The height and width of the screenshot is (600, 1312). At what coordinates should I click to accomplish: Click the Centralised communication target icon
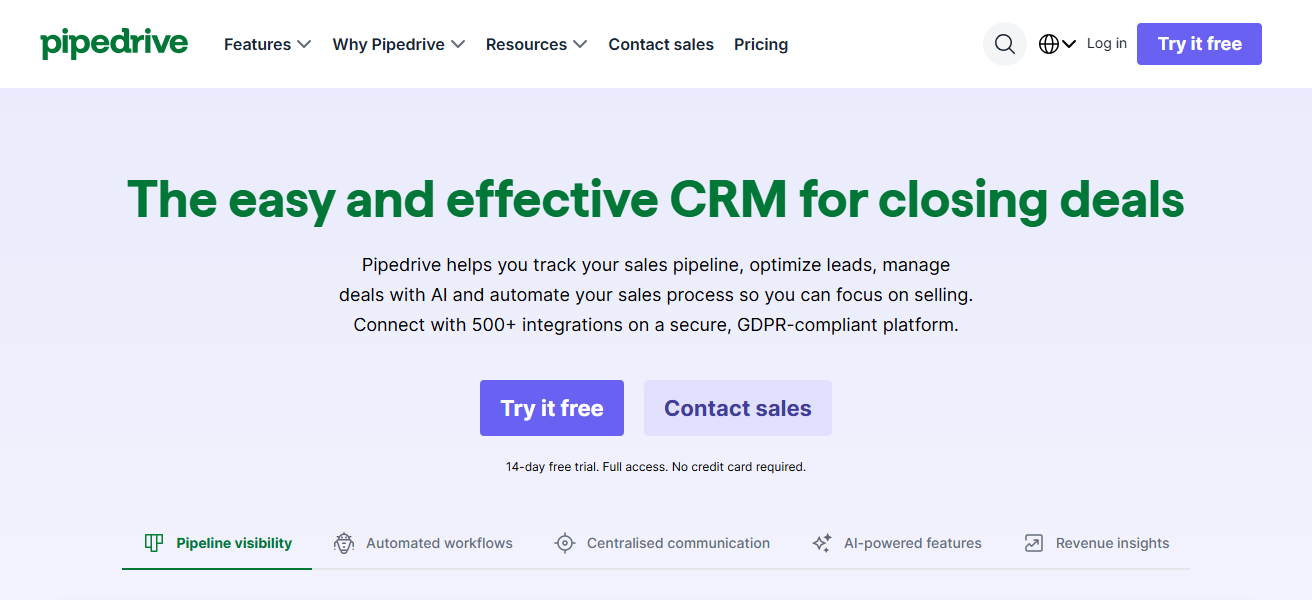point(565,543)
